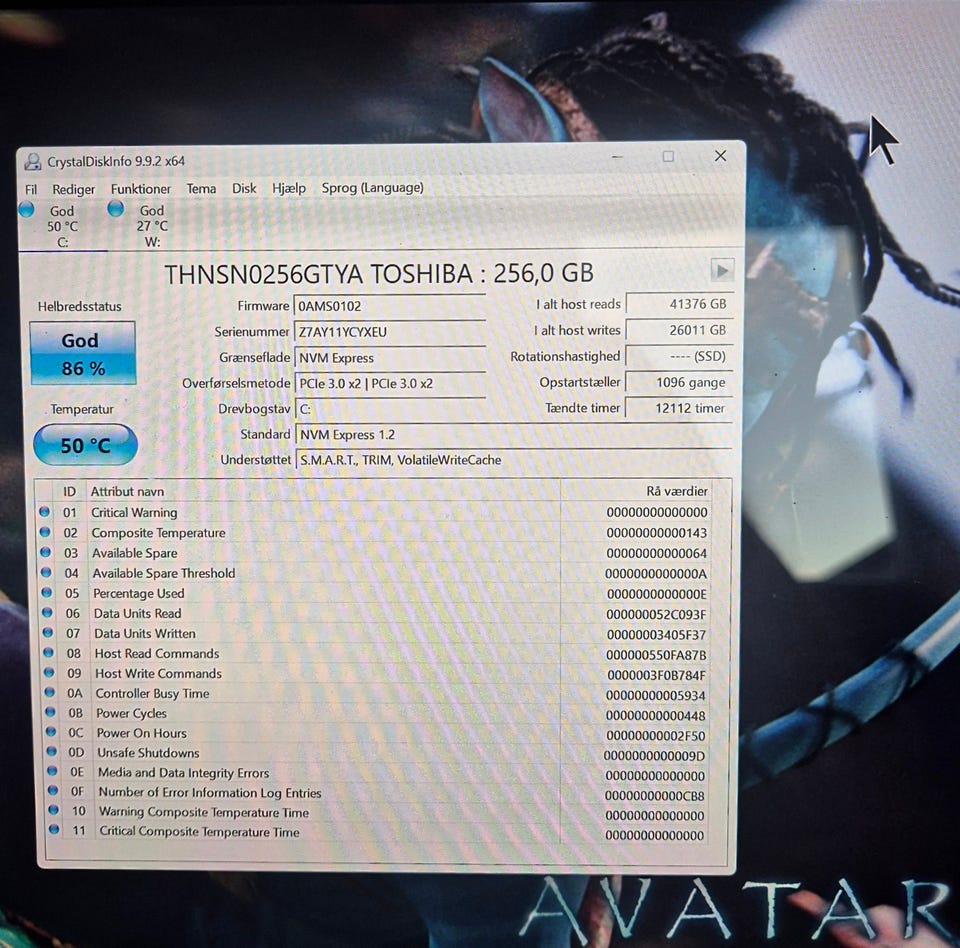Click status dot for Unsafe Shutdowns row
Viewport: 960px width, 948px height.
(51, 751)
